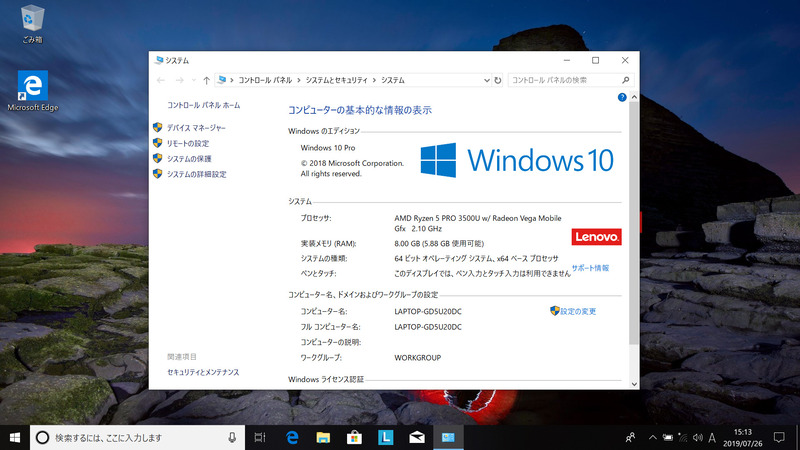Open セキュリティとメンテナンス link
800x450 pixels.
tap(203, 372)
